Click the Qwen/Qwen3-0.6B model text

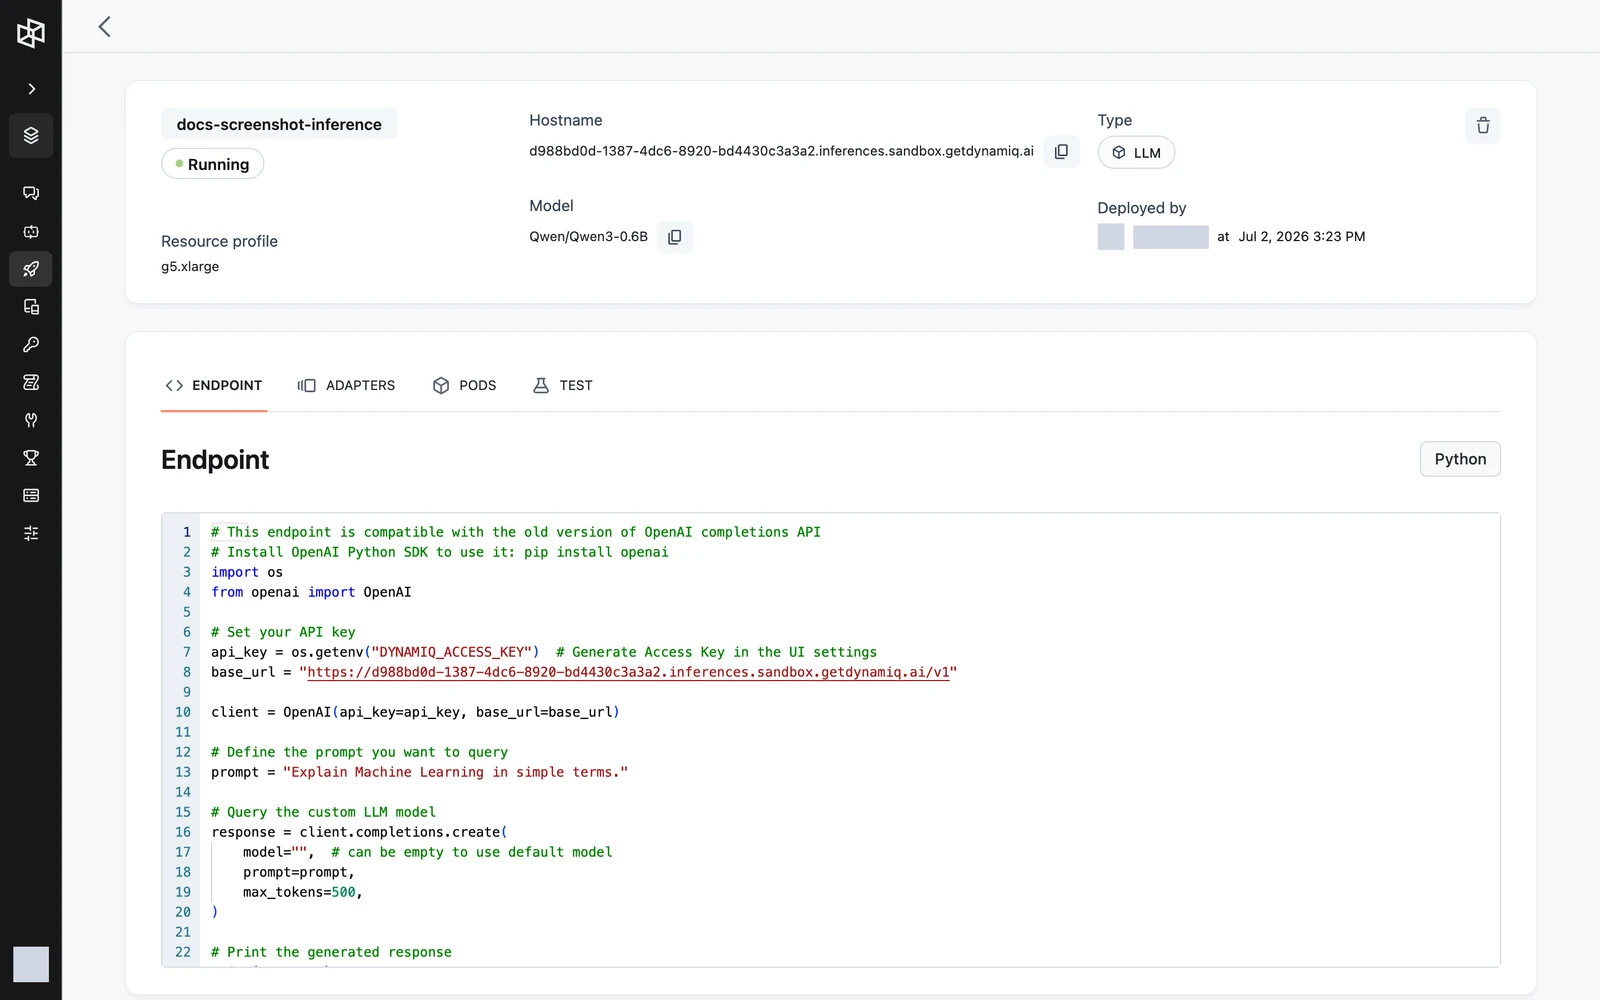coord(588,237)
